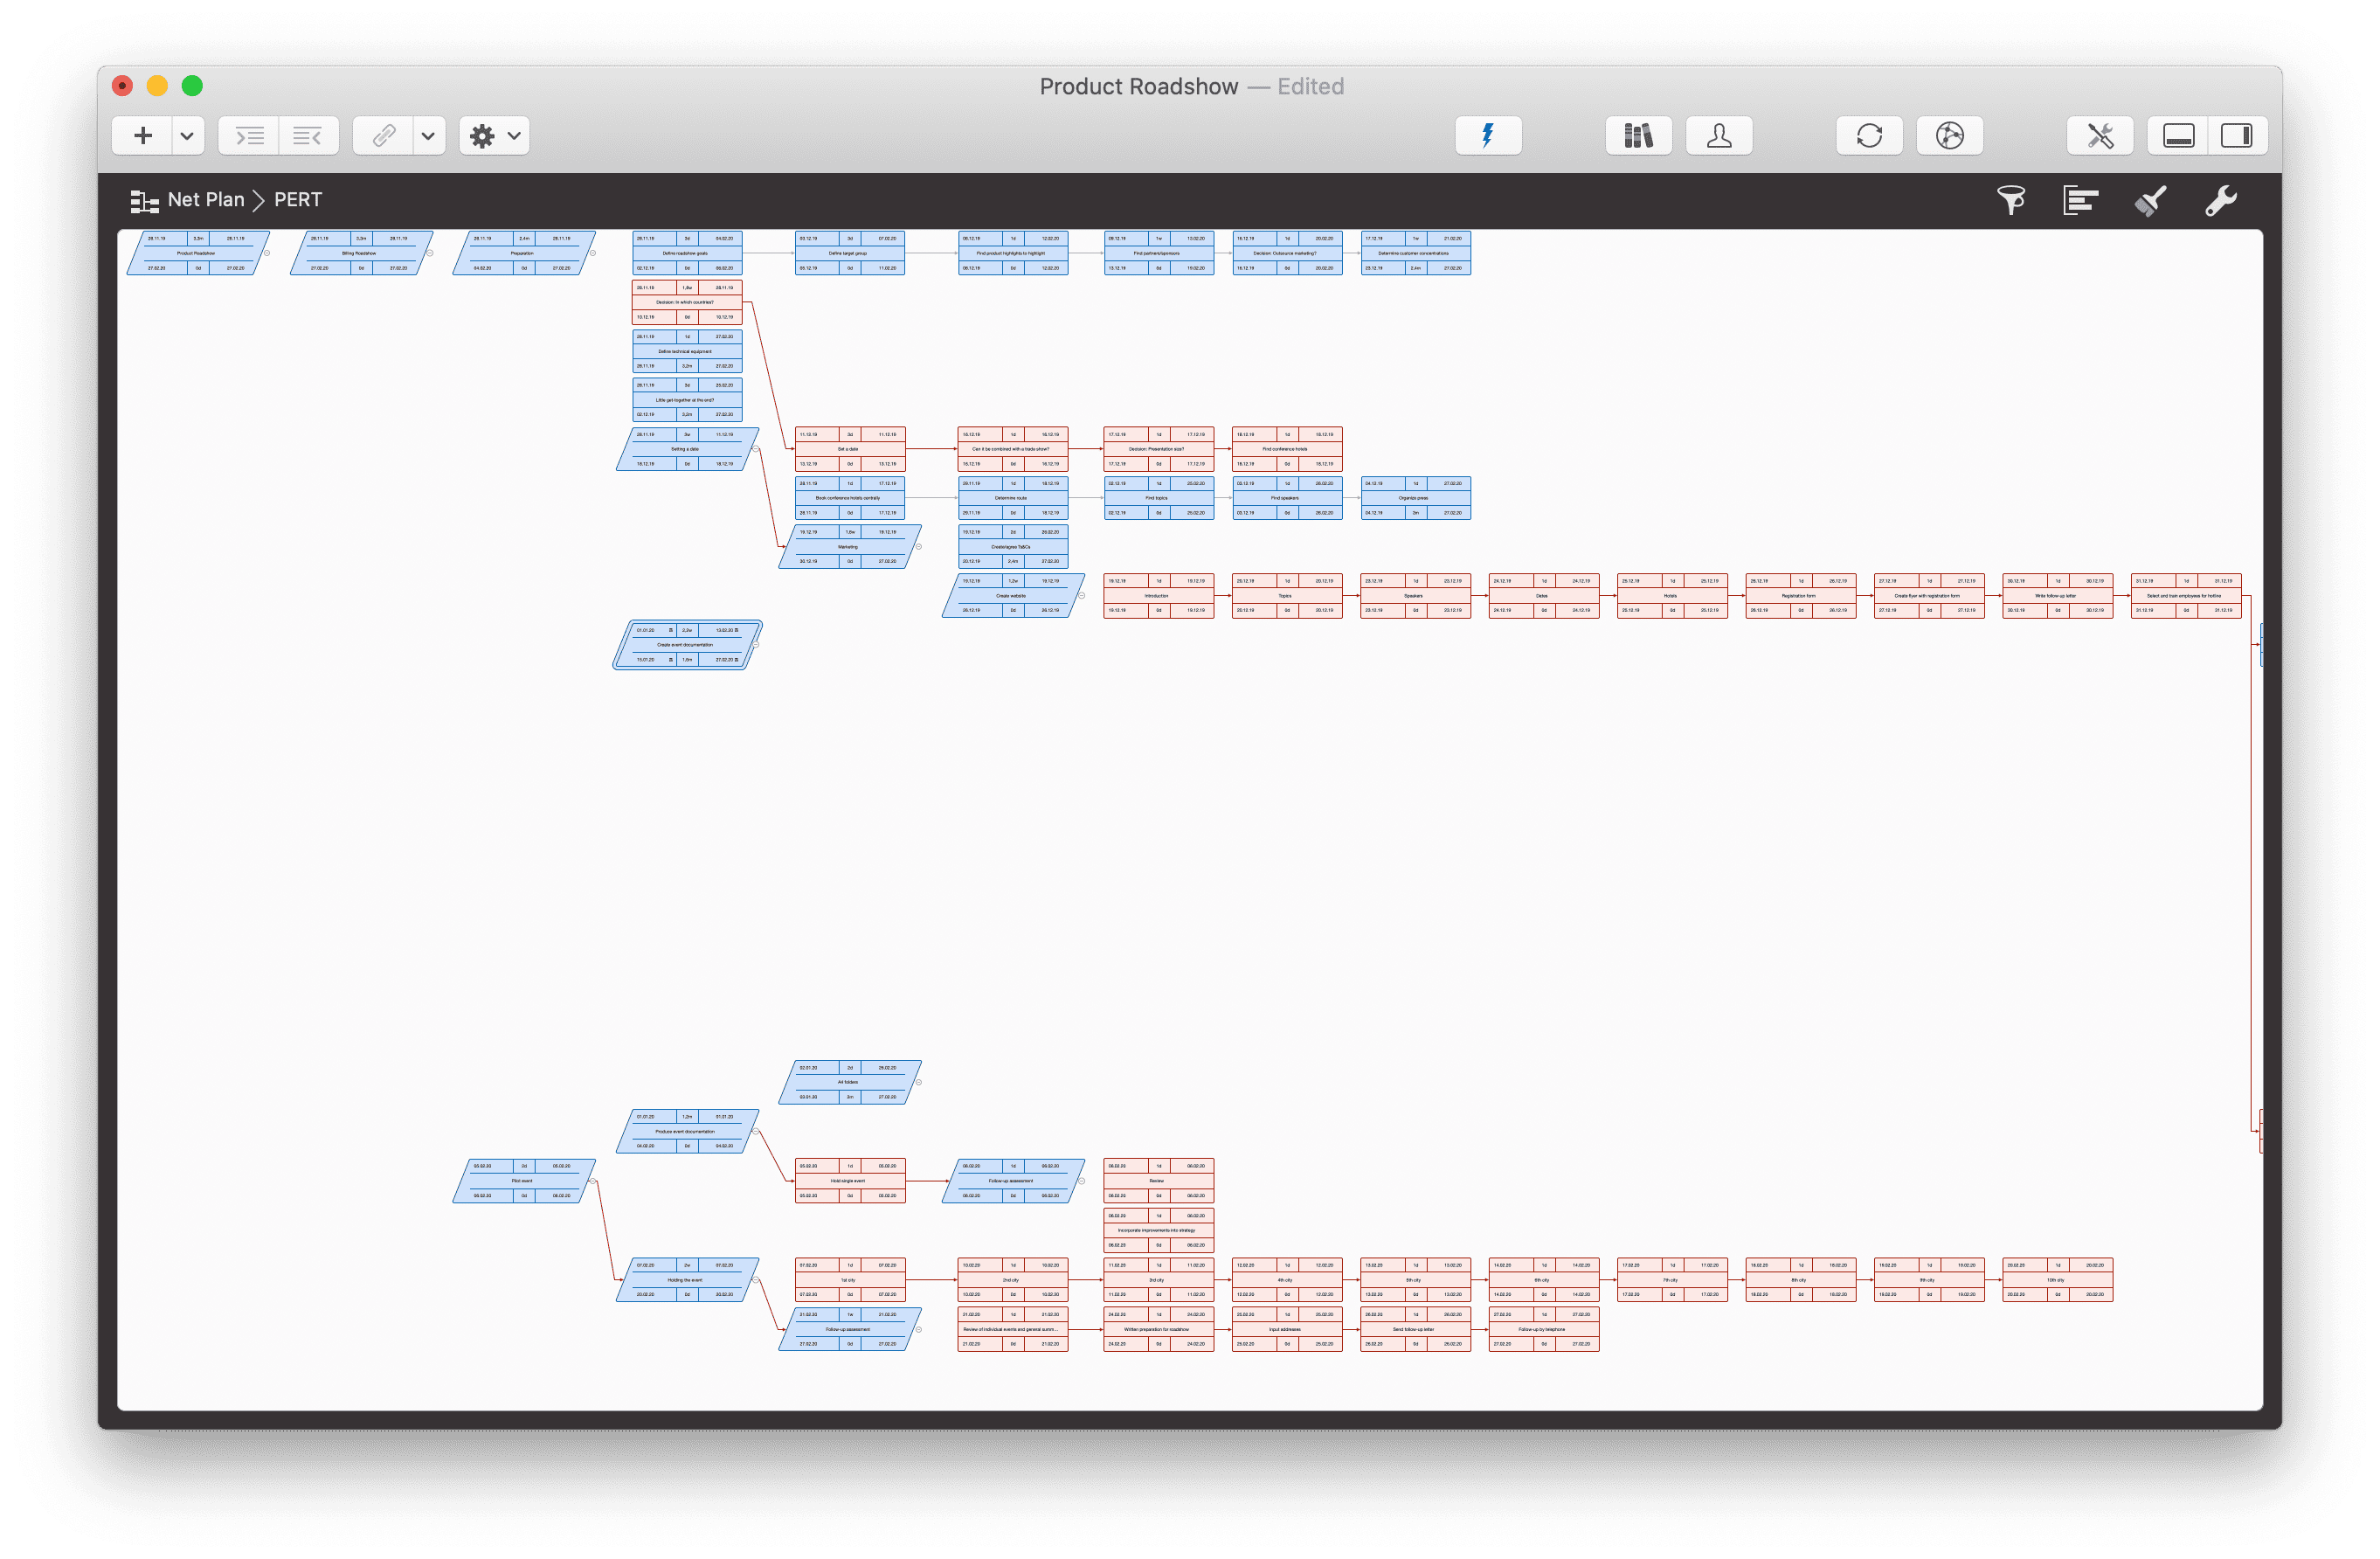Select the style paintbrush icon
2380x1559 pixels.
(2152, 200)
